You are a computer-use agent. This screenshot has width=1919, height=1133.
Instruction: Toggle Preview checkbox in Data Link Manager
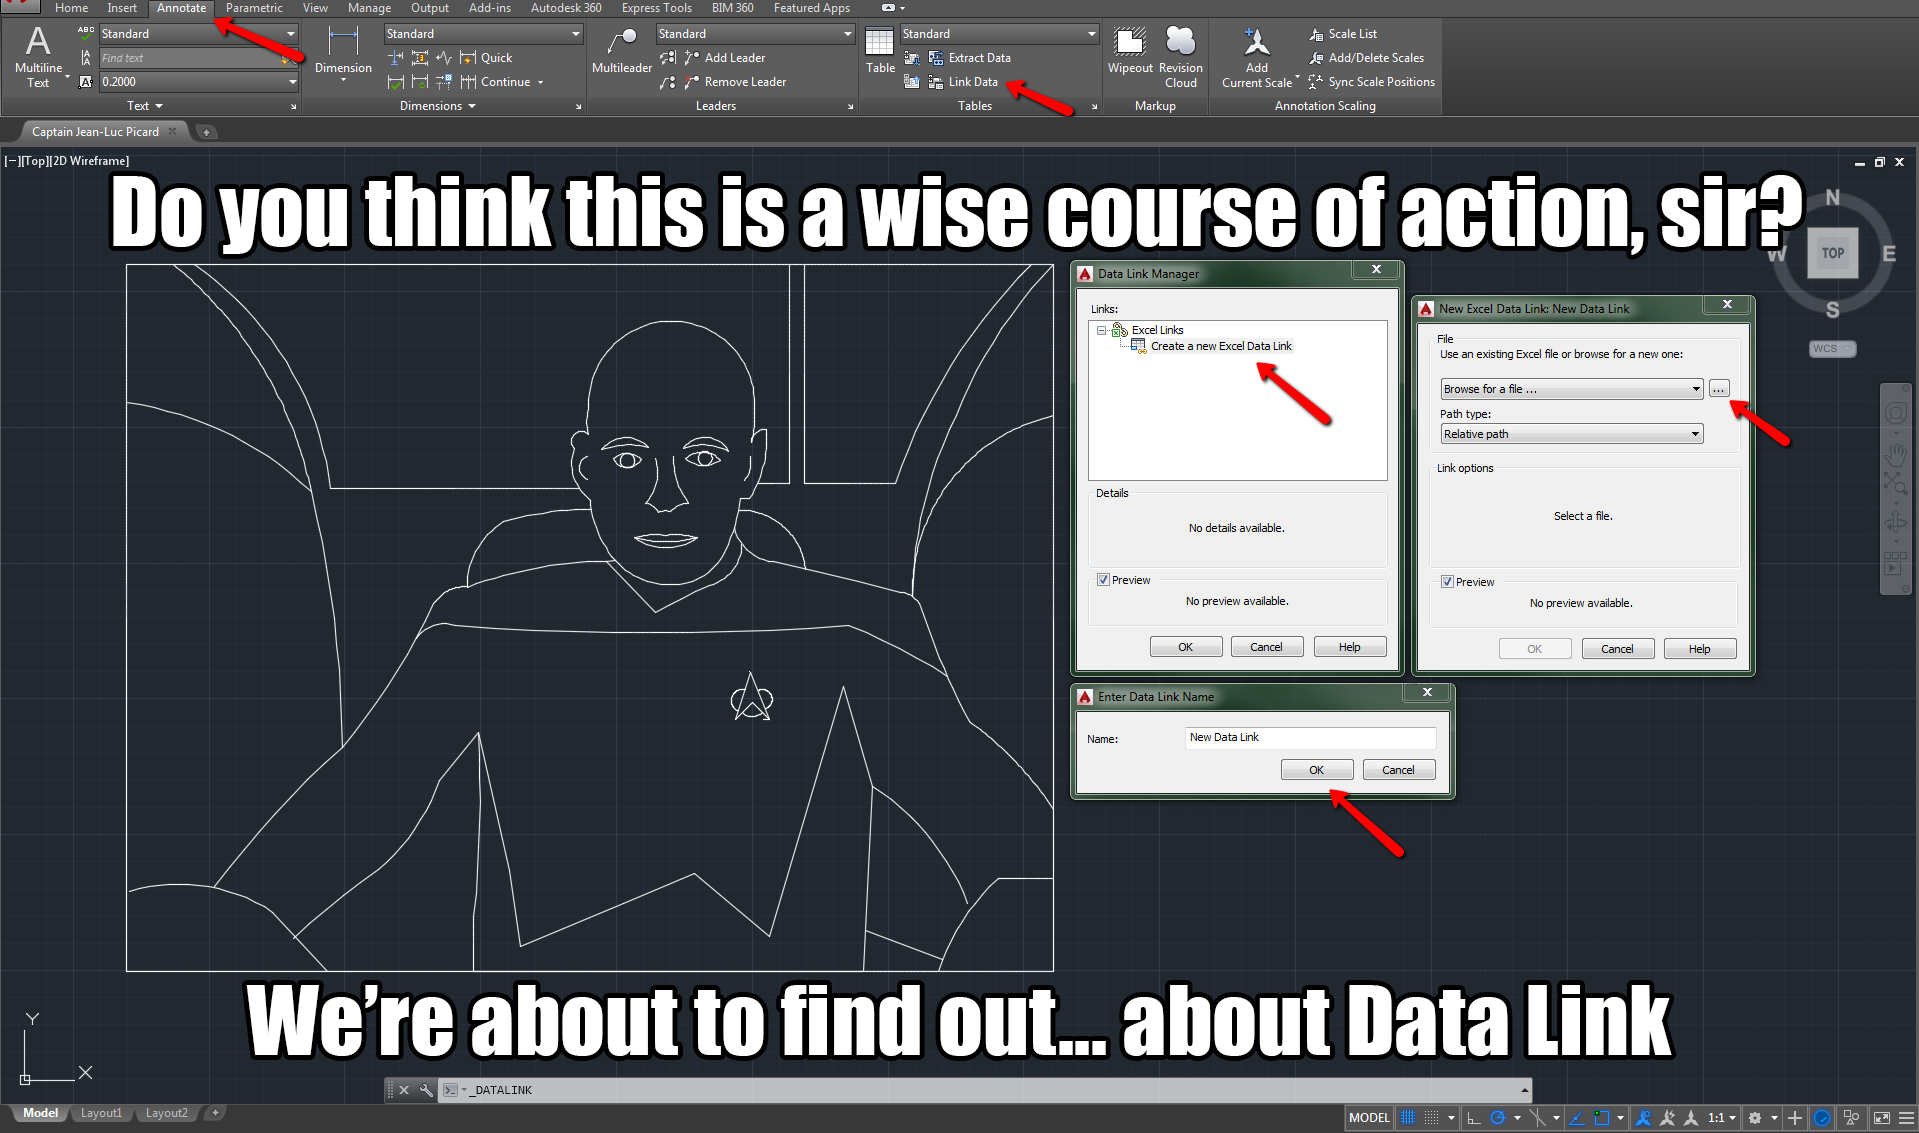pyautogui.click(x=1103, y=580)
